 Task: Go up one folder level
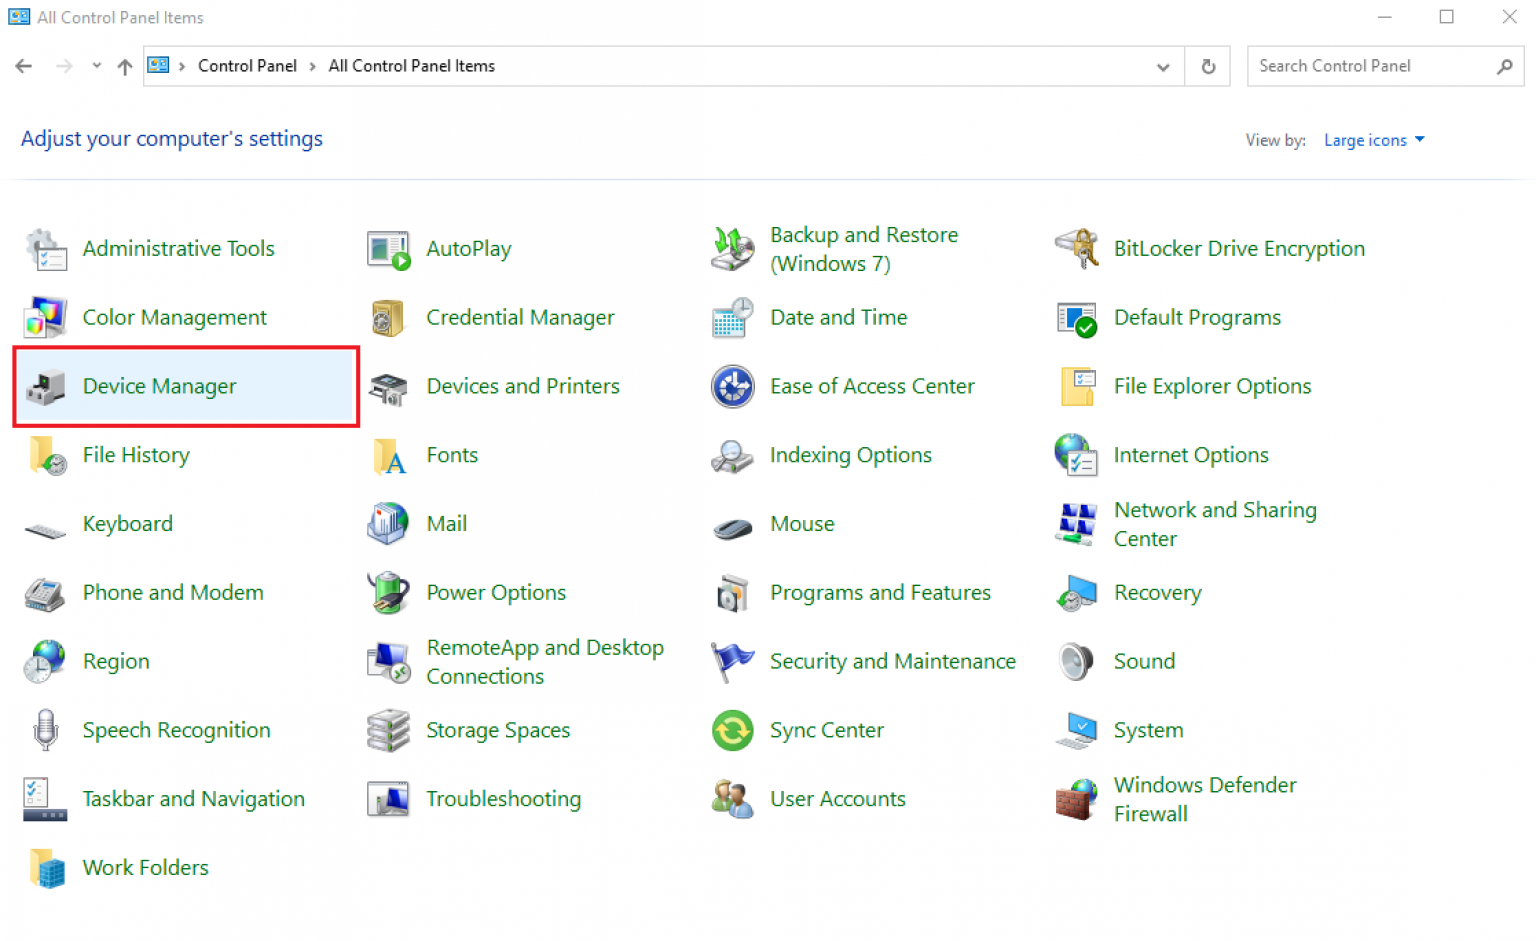pyautogui.click(x=124, y=67)
